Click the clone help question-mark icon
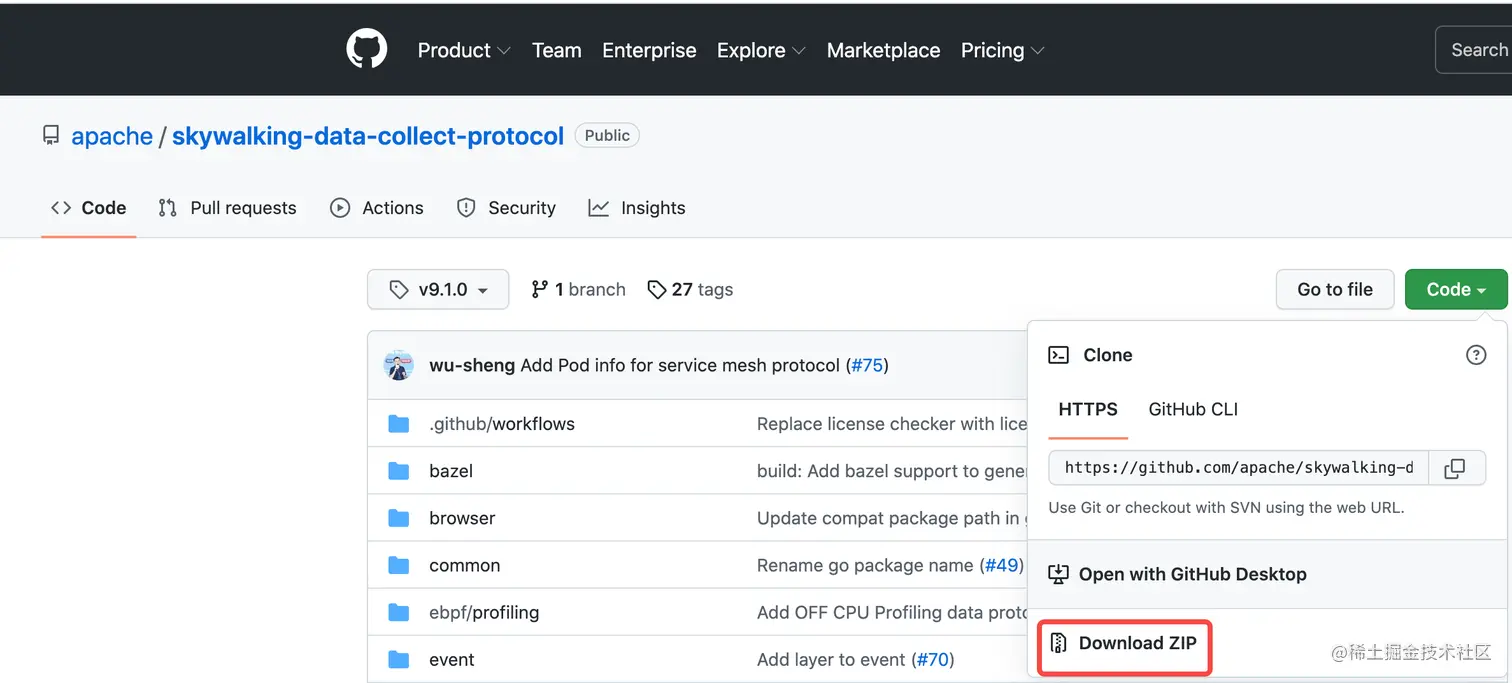 (x=1475, y=355)
